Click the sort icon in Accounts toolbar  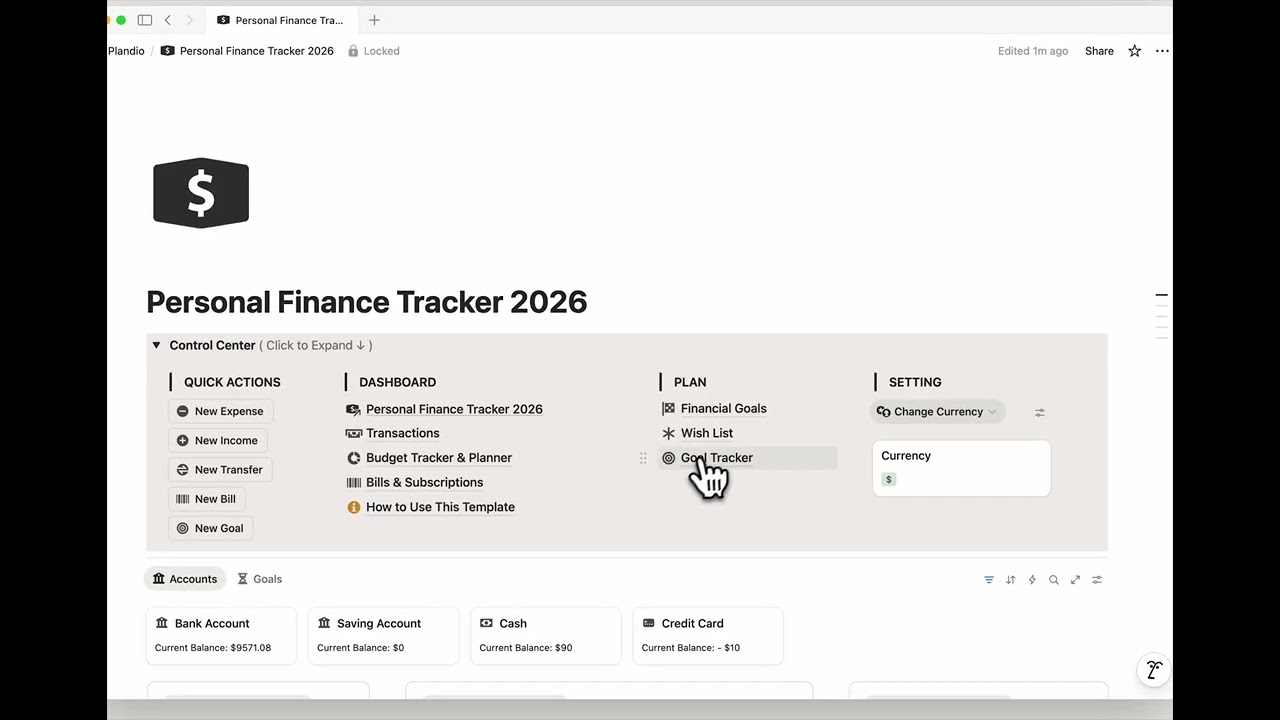[x=1010, y=580]
